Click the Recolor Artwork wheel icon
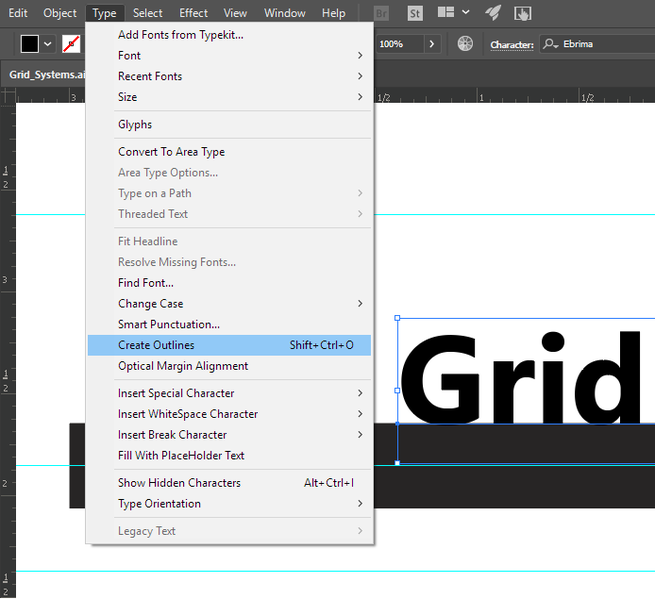655x599 pixels. pyautogui.click(x=465, y=44)
